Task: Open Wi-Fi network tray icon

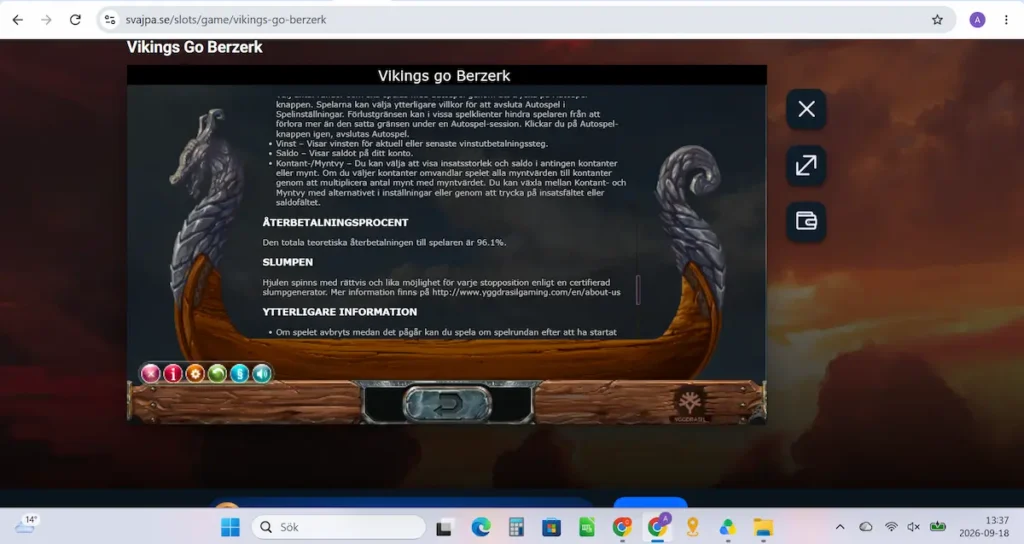Action: pyautogui.click(x=891, y=527)
